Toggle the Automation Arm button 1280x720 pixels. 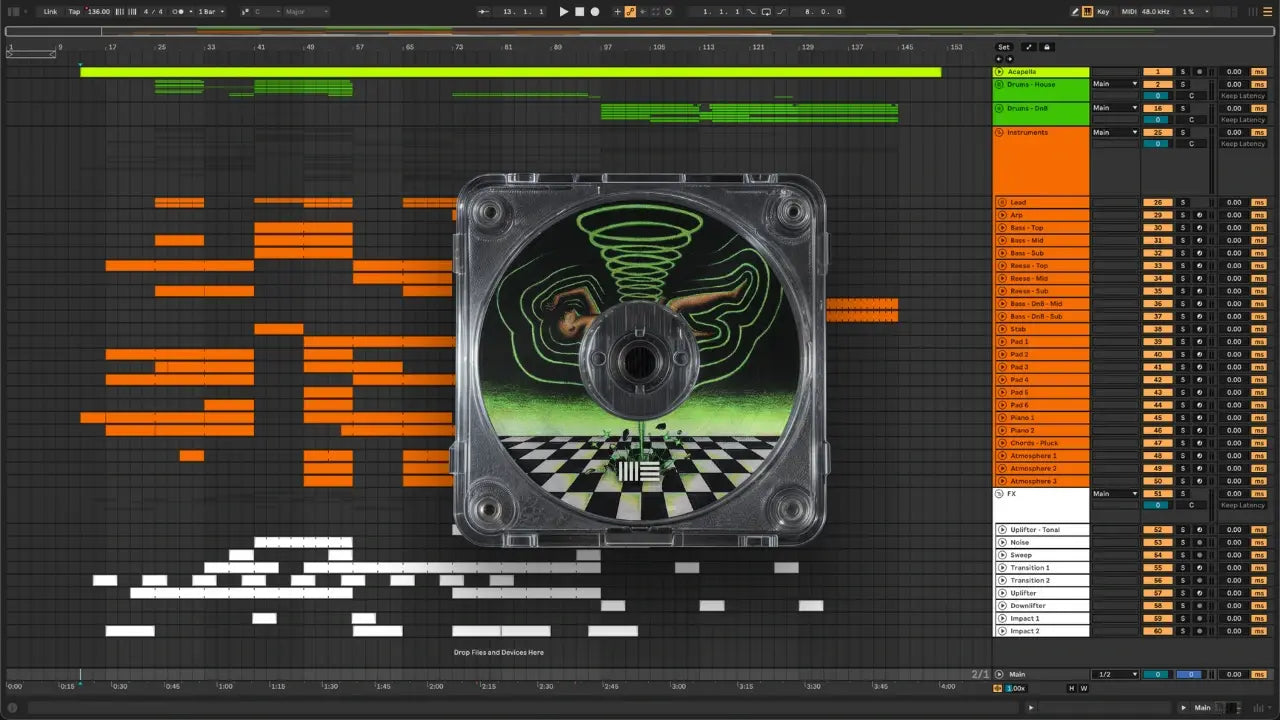pos(630,12)
